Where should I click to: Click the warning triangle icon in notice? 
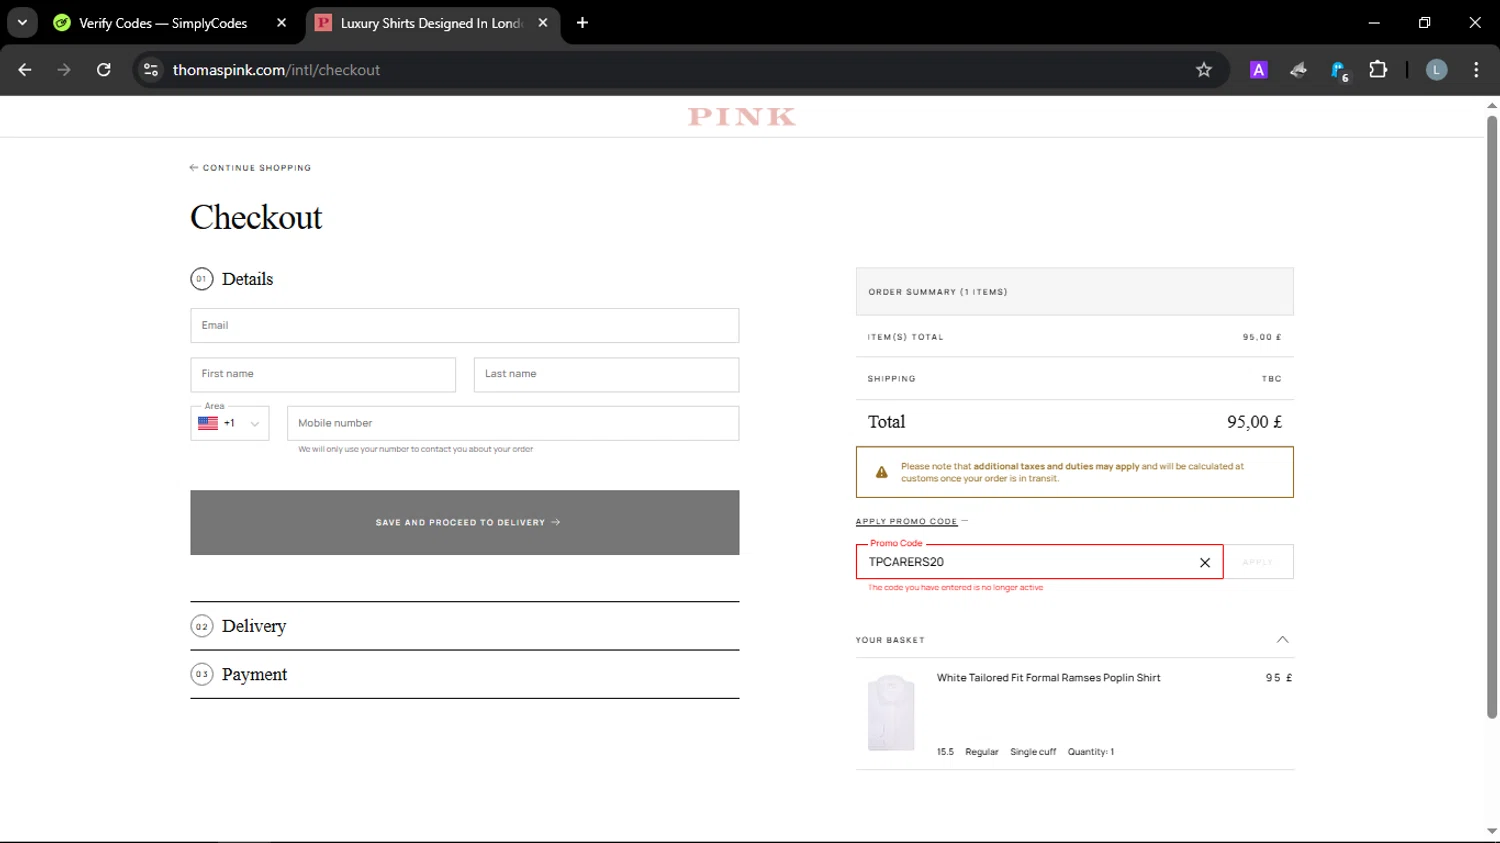pyautogui.click(x=881, y=472)
